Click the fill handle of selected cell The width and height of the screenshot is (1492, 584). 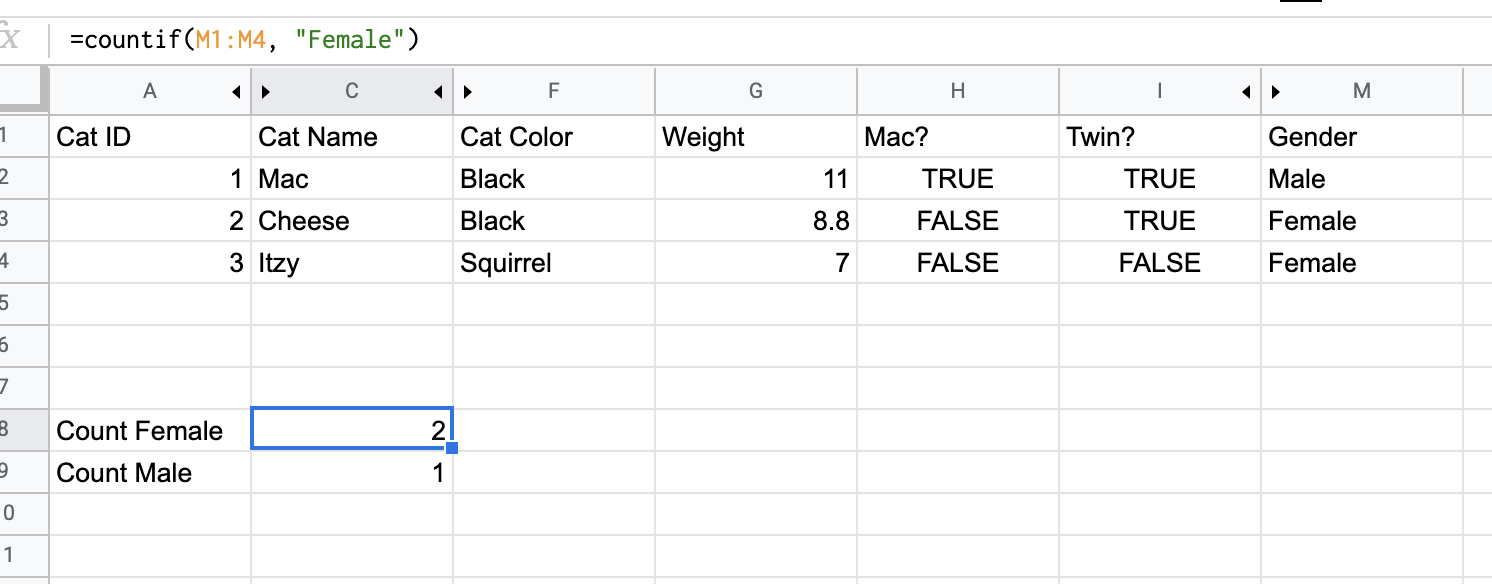coord(452,448)
